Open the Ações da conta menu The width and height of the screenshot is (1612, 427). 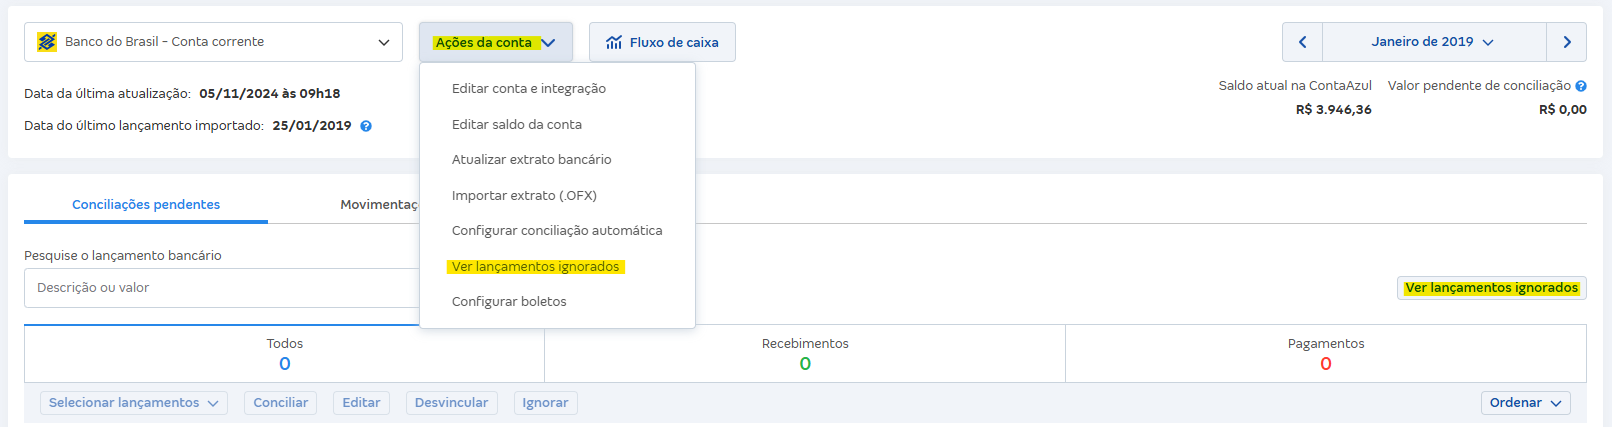tap(496, 42)
